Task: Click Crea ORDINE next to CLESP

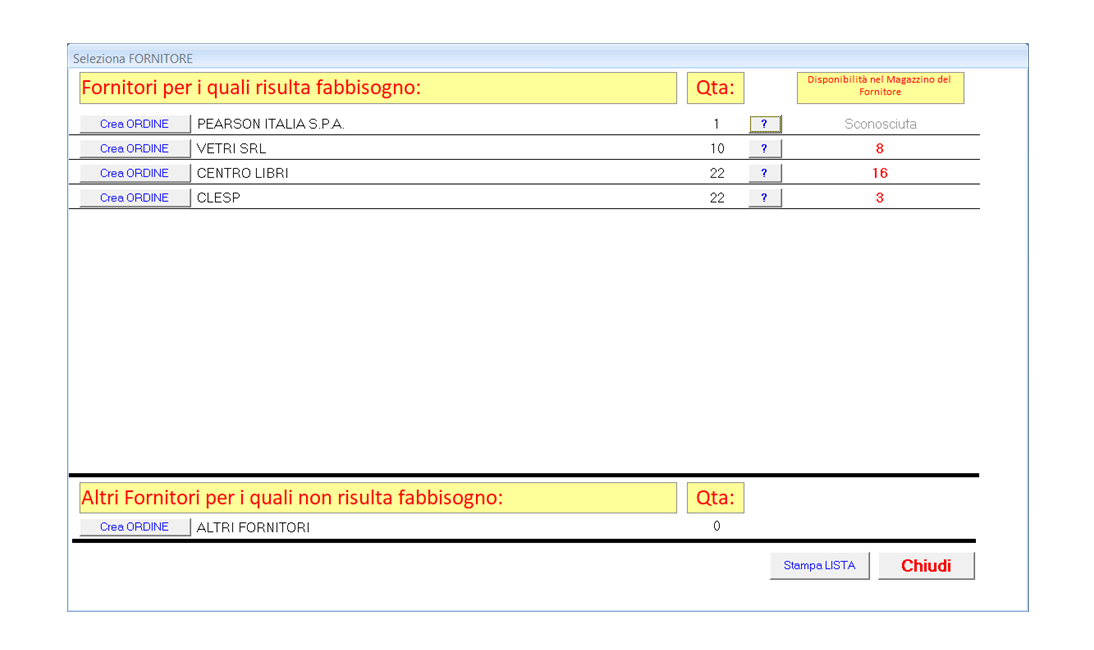Action: tap(135, 198)
